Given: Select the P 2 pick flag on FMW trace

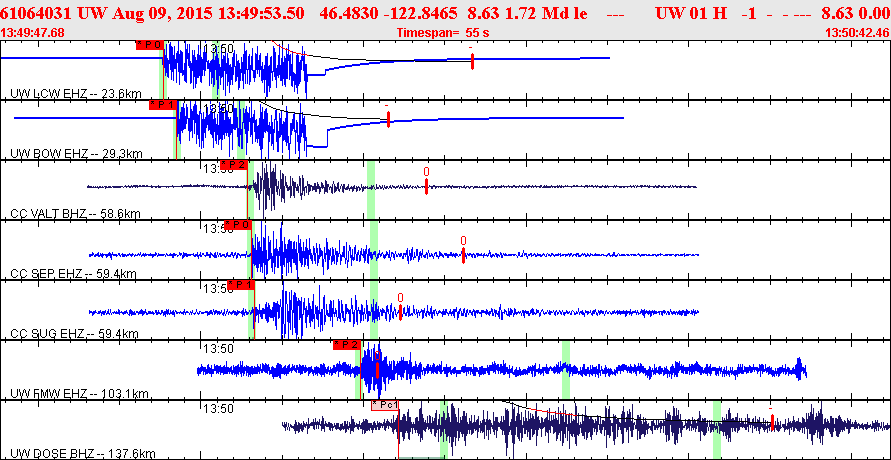Looking at the screenshot, I should coord(347,345).
